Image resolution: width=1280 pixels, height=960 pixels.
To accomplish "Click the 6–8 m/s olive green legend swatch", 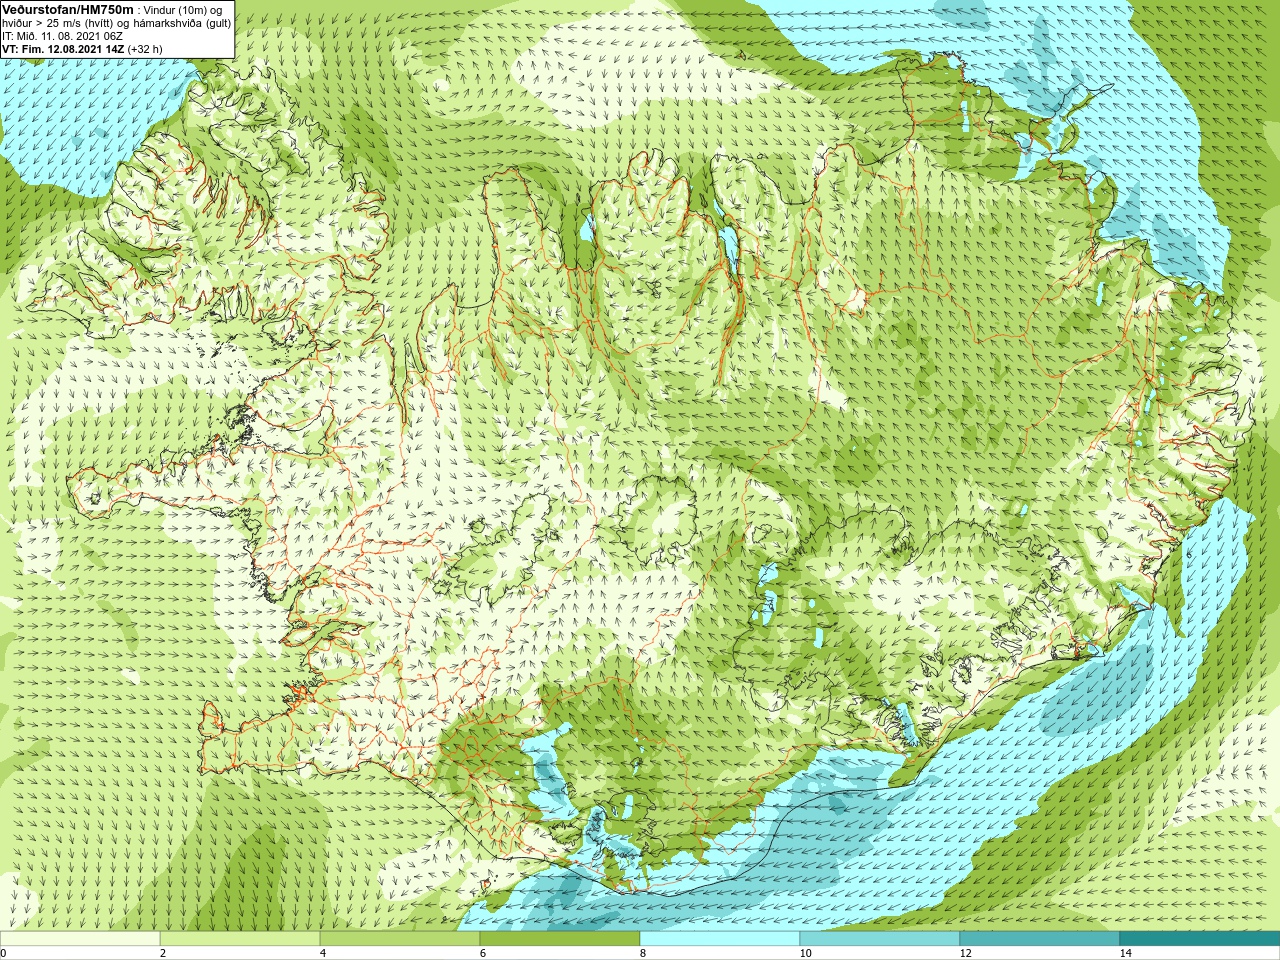I will 560,939.
